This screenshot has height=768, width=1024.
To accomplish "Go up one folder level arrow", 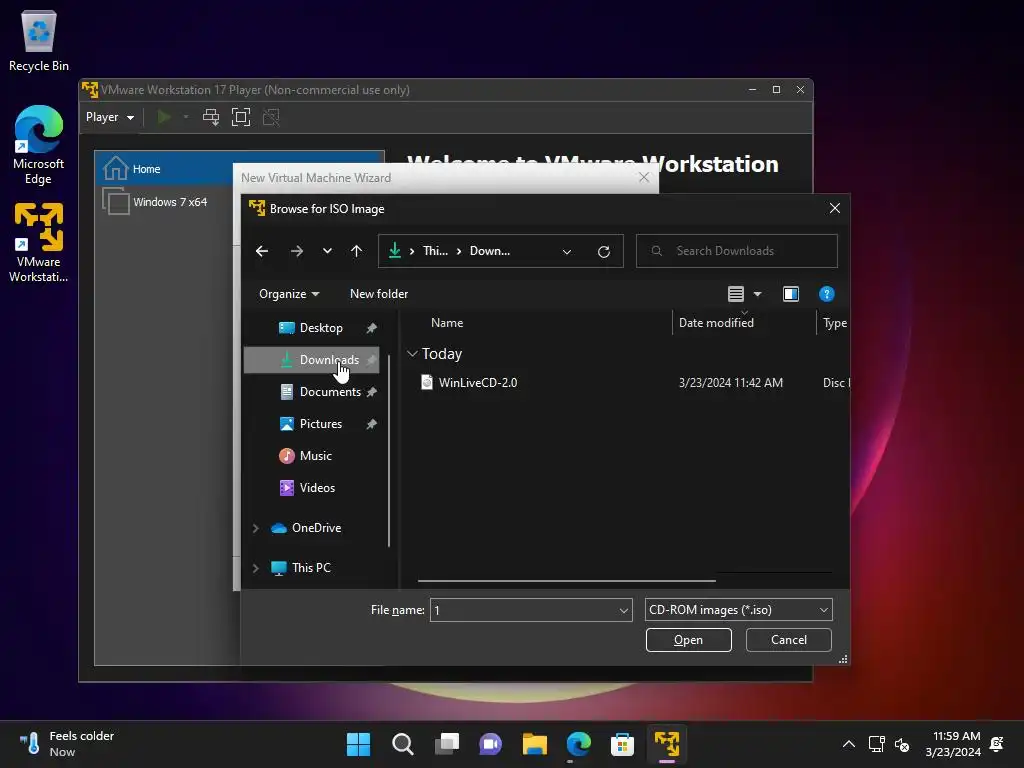I will click(356, 251).
